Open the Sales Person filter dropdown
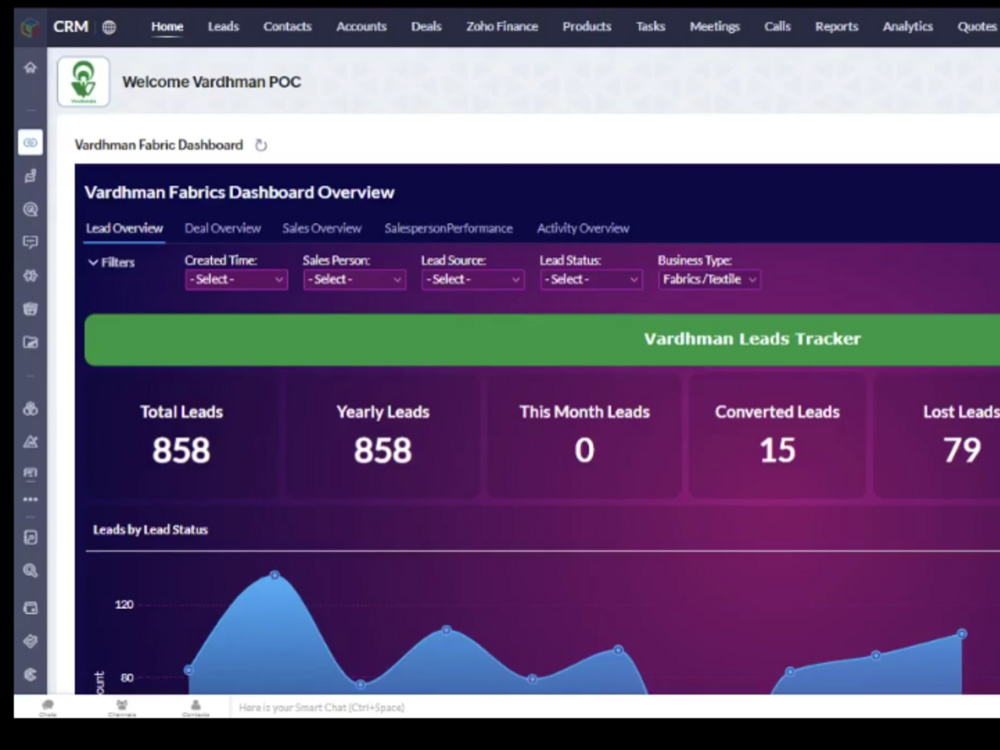This screenshot has height=750, width=1000. [355, 279]
